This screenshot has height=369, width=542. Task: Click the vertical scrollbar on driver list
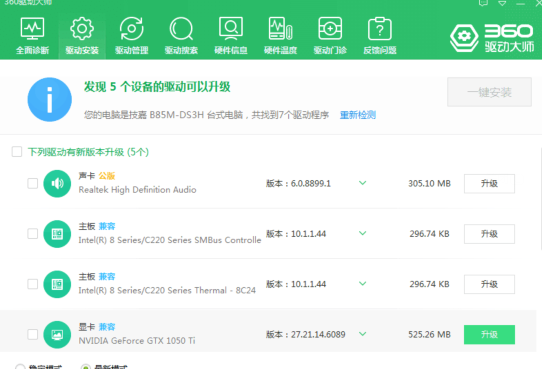pyautogui.click(x=541, y=198)
